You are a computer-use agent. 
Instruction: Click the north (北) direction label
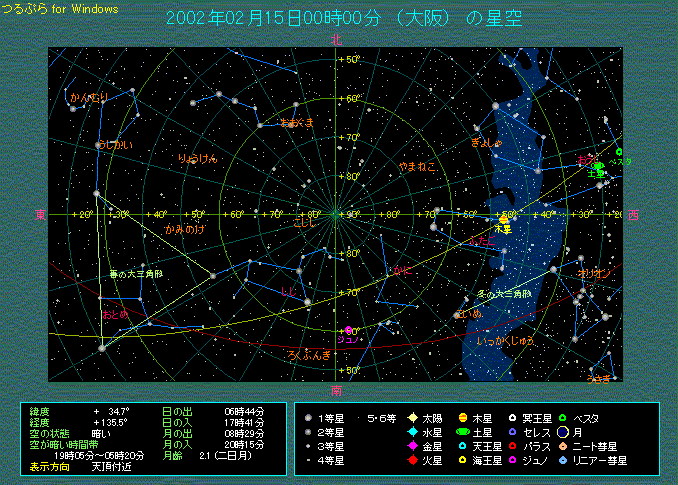(x=336, y=40)
